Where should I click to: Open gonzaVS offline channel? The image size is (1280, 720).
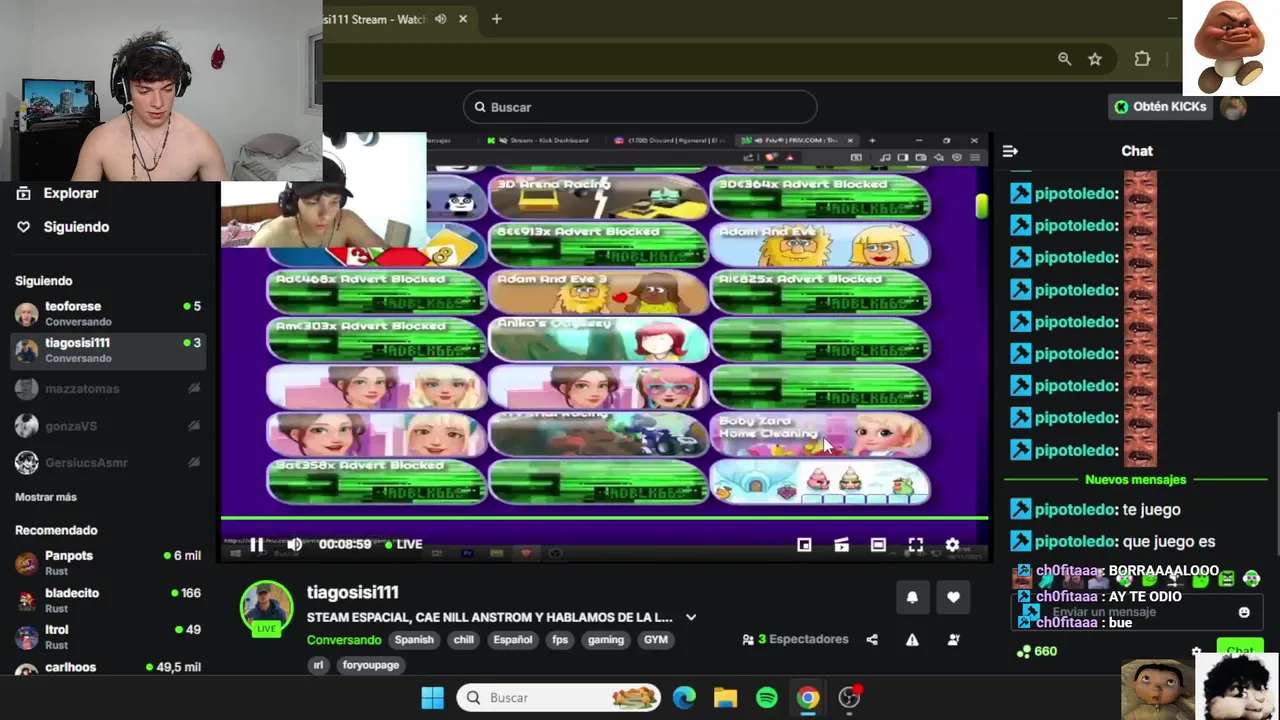tap(108, 426)
